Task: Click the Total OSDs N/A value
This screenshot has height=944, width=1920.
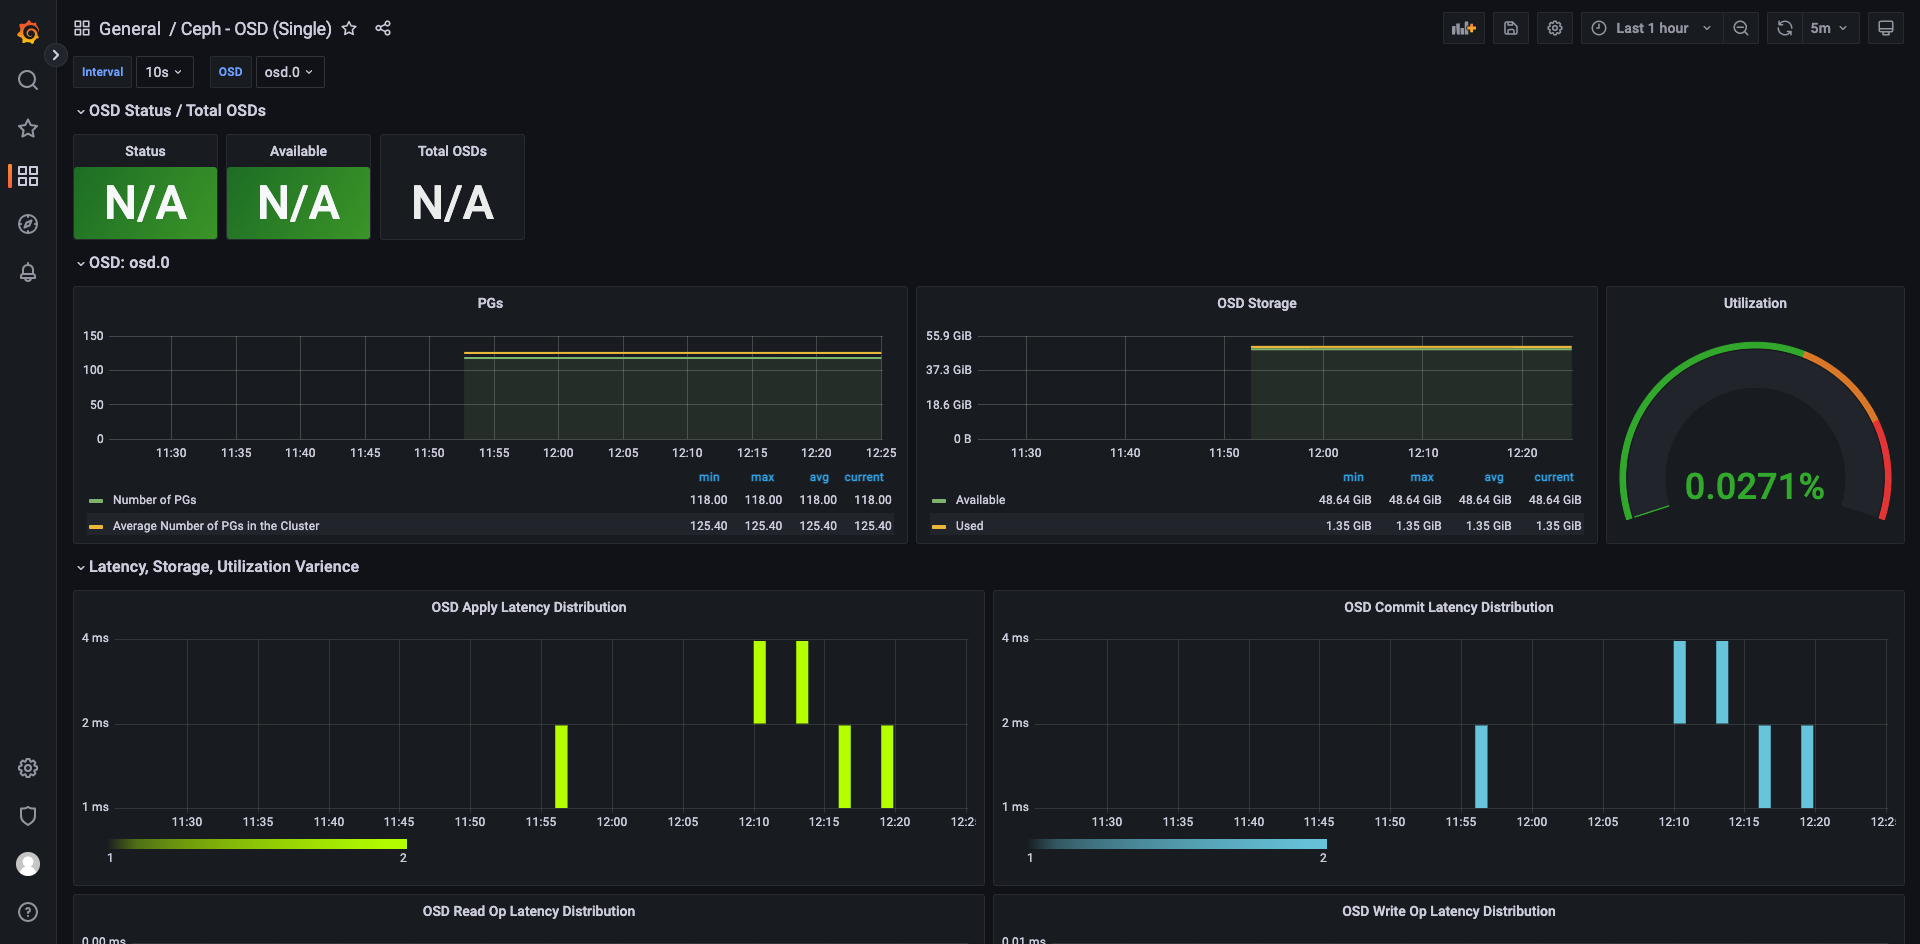Action: tap(452, 203)
